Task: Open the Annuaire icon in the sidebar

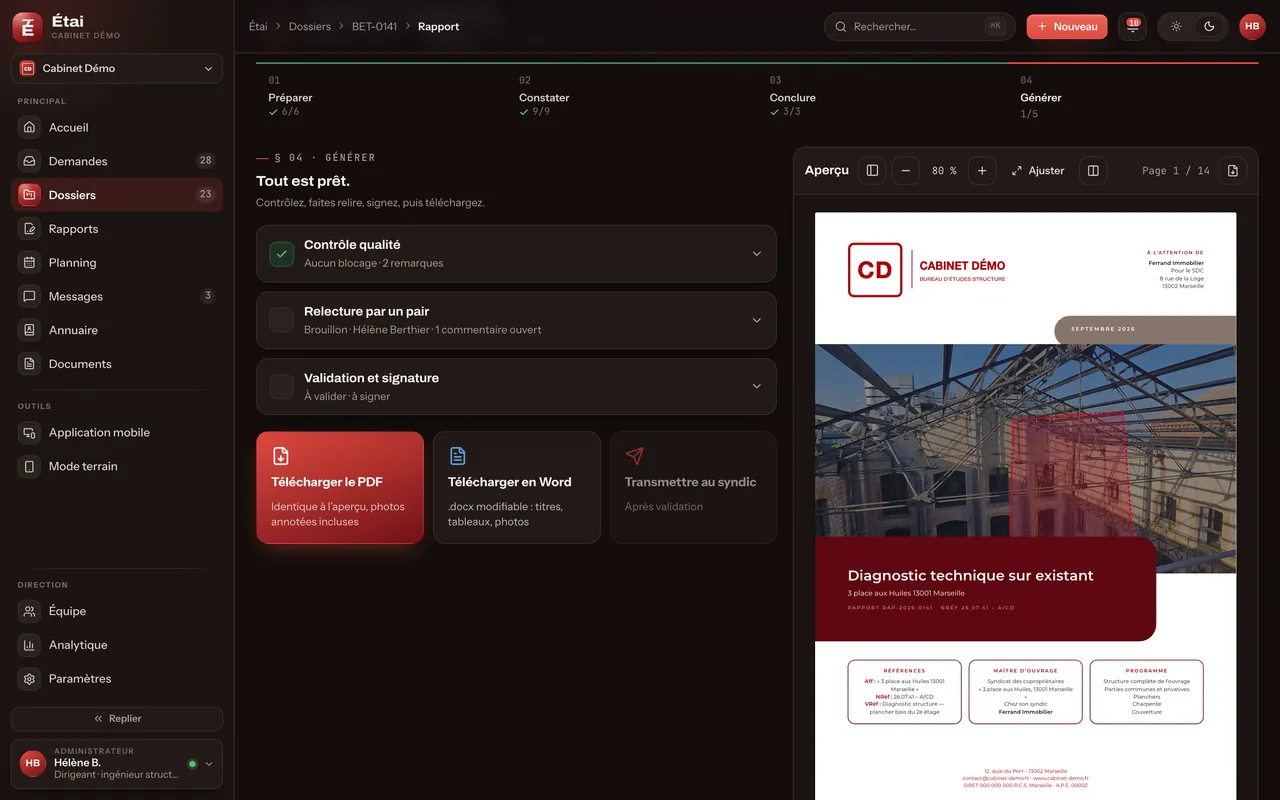Action: [x=30, y=330]
